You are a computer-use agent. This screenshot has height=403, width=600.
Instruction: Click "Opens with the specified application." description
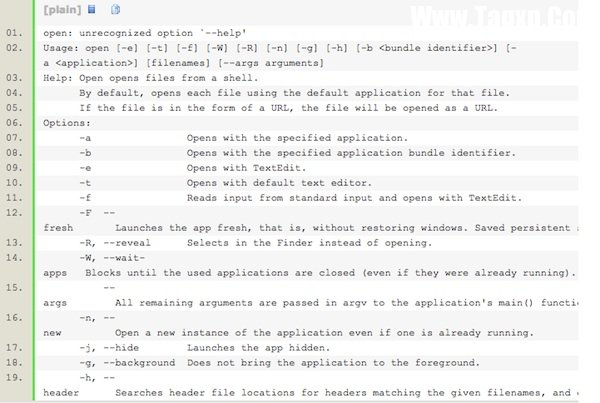coord(297,138)
